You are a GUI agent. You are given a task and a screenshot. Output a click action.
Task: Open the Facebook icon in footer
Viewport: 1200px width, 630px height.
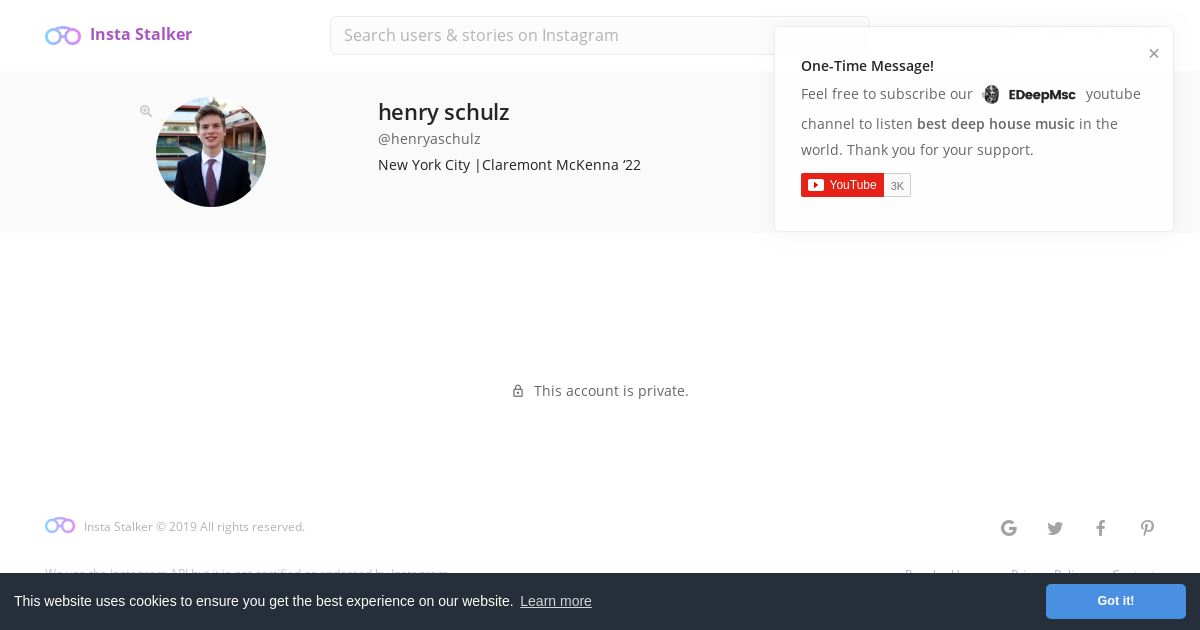coord(1101,528)
